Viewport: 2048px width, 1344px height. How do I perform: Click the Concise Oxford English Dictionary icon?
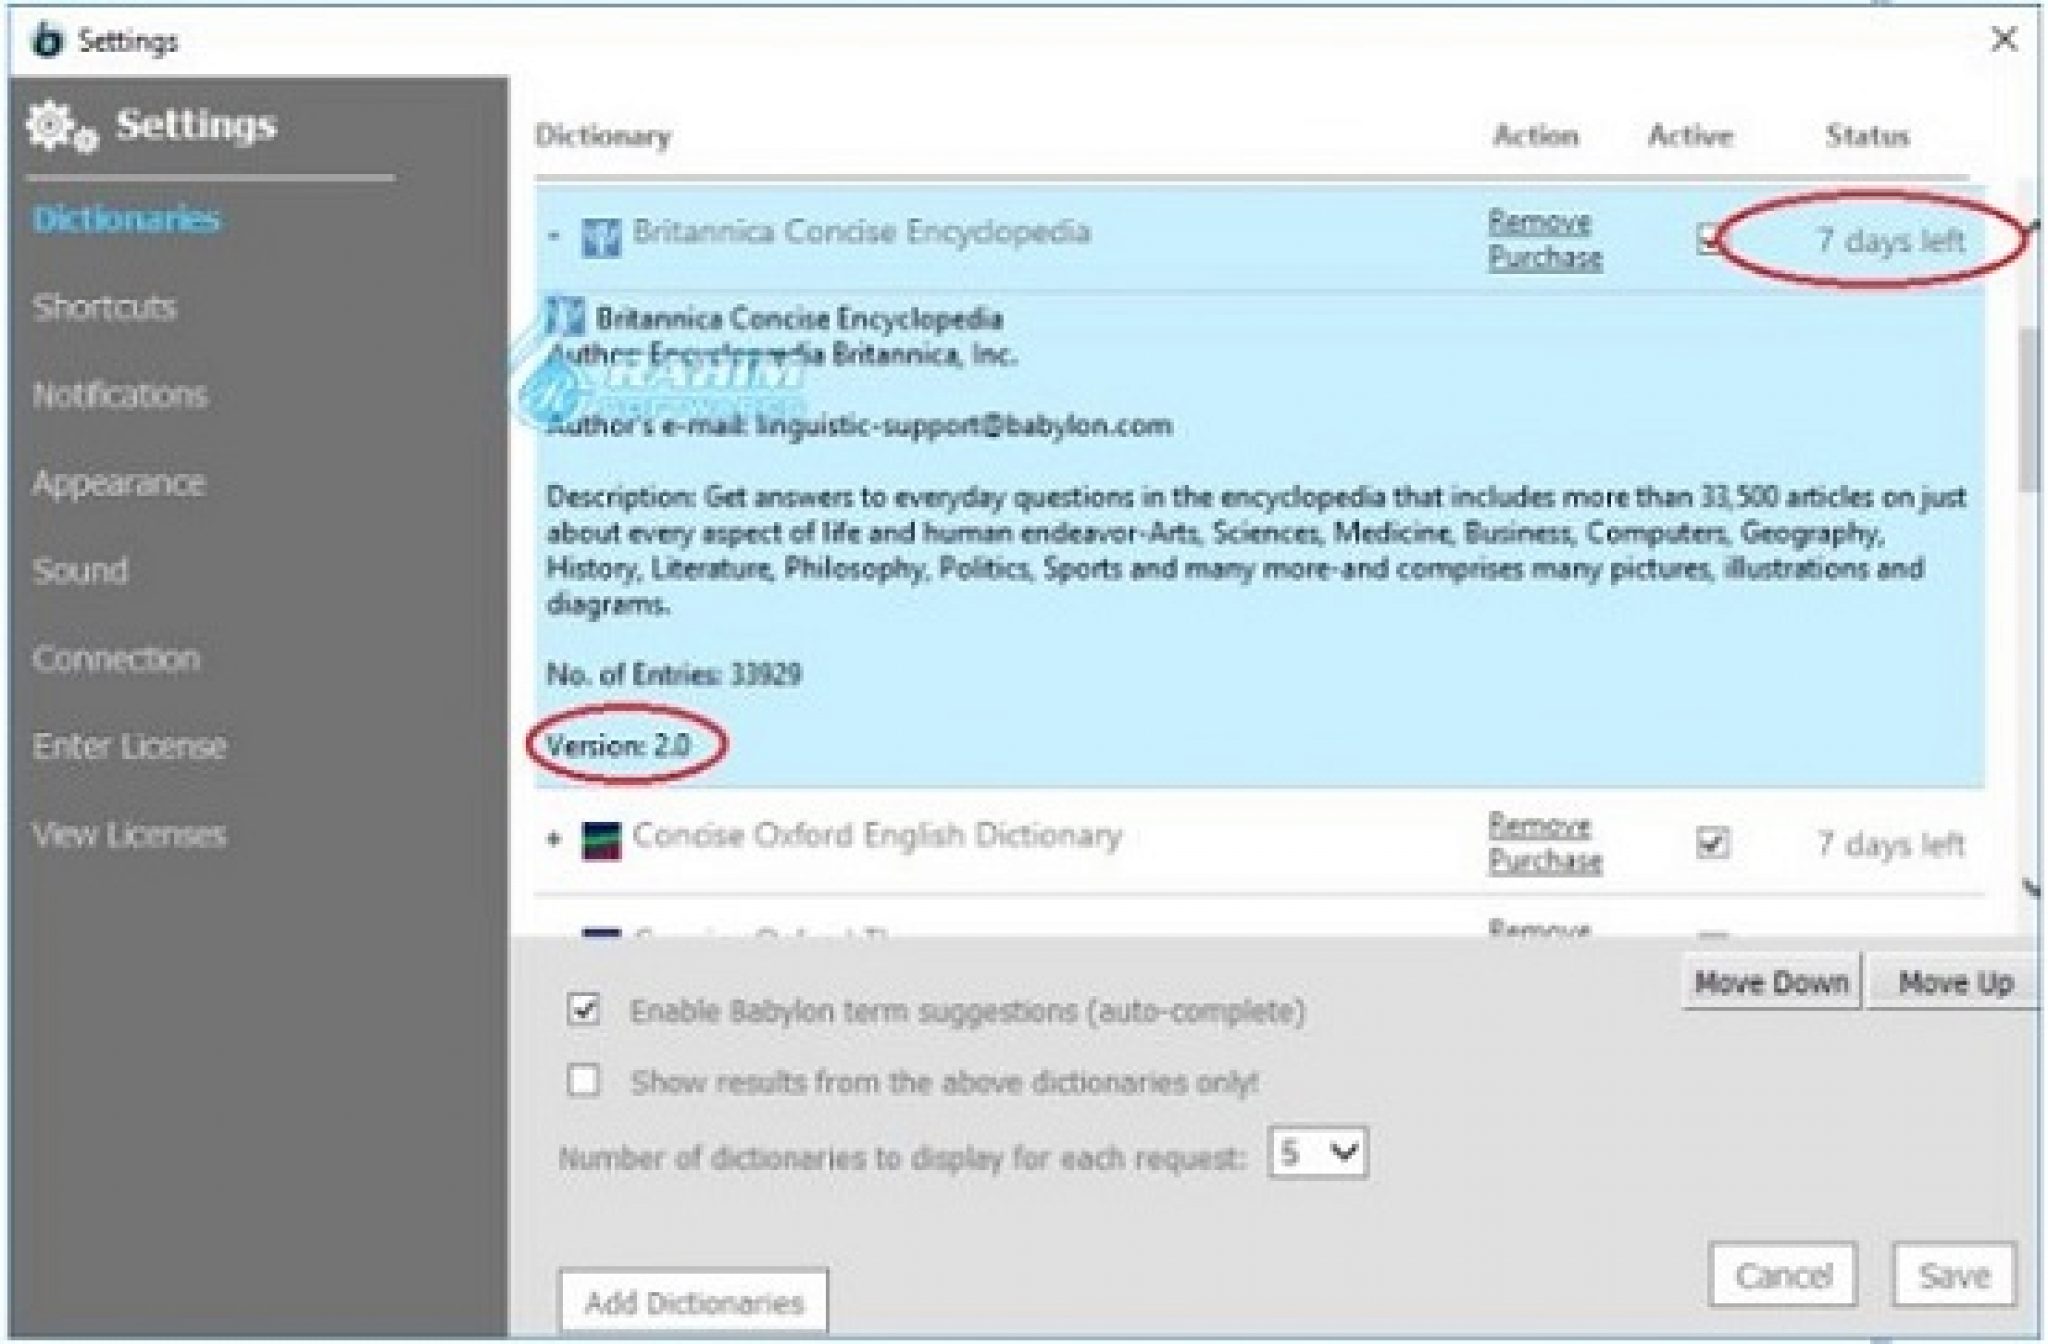[600, 839]
